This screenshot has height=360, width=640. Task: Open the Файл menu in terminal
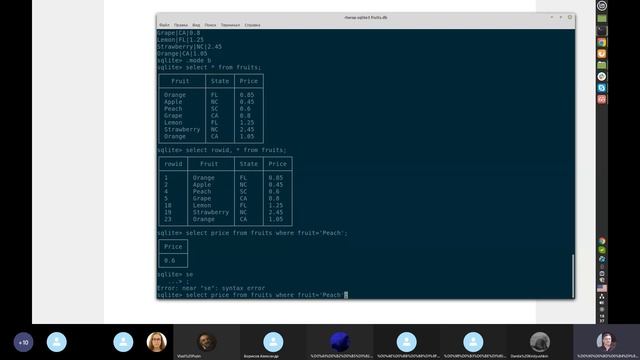(164, 25)
